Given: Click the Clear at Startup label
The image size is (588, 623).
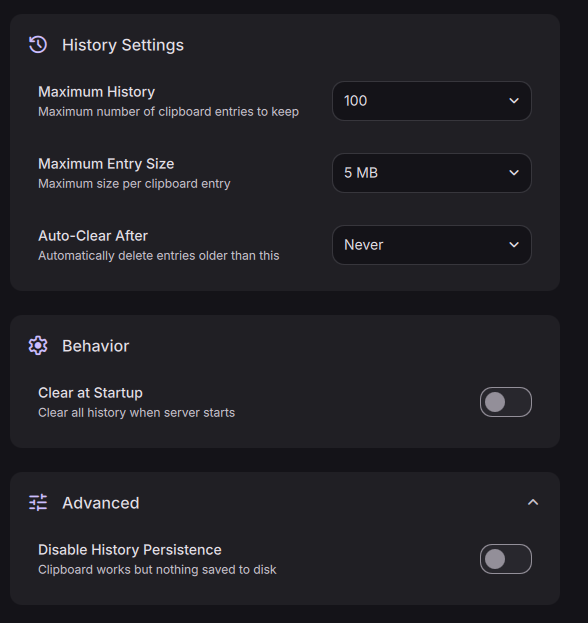Looking at the screenshot, I should point(90,393).
